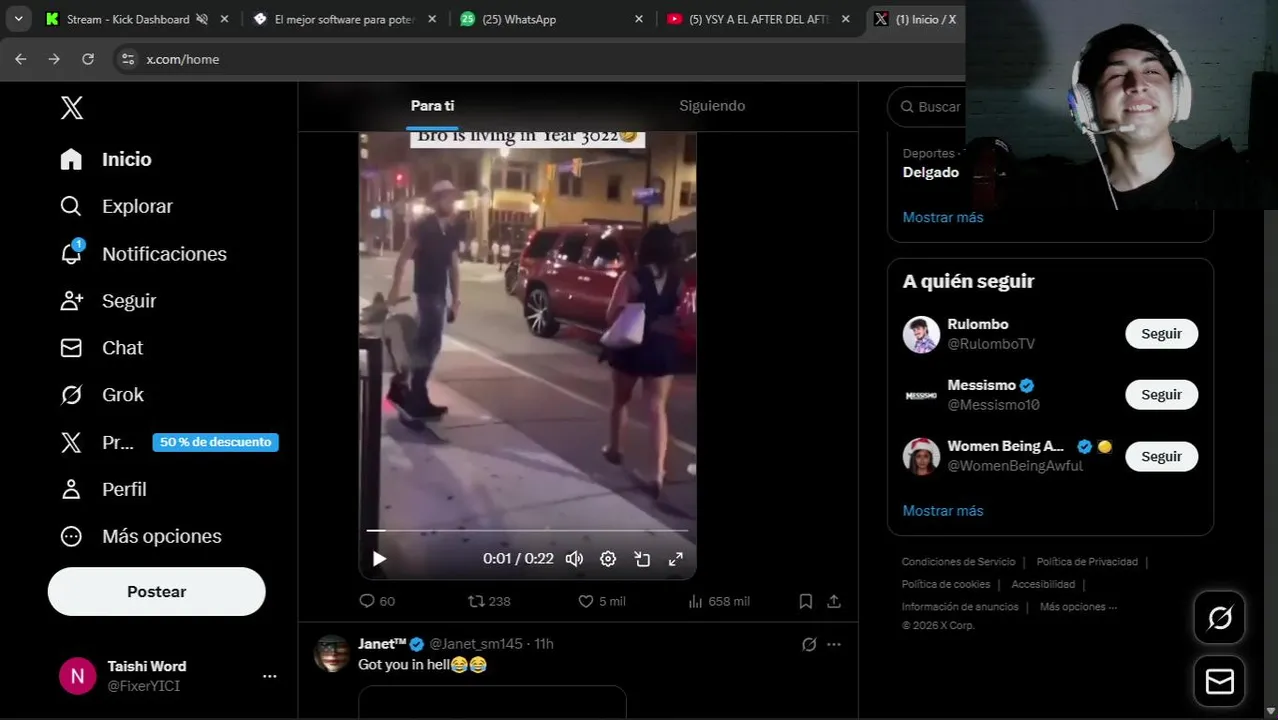Open account menu dots beside Taishi Word
The height and width of the screenshot is (720, 1278).
[x=269, y=676]
